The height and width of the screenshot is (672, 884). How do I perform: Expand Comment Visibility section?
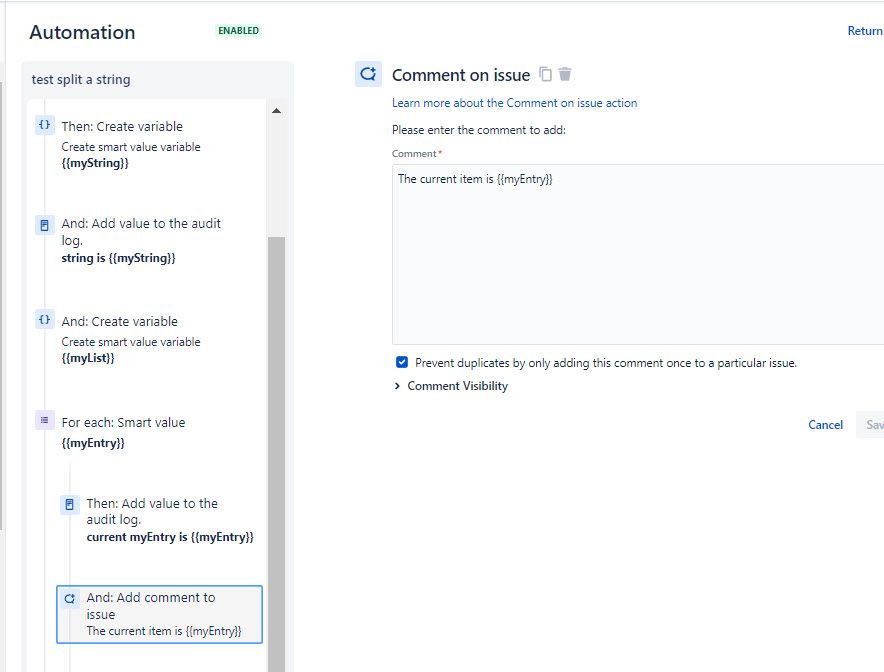(452, 386)
